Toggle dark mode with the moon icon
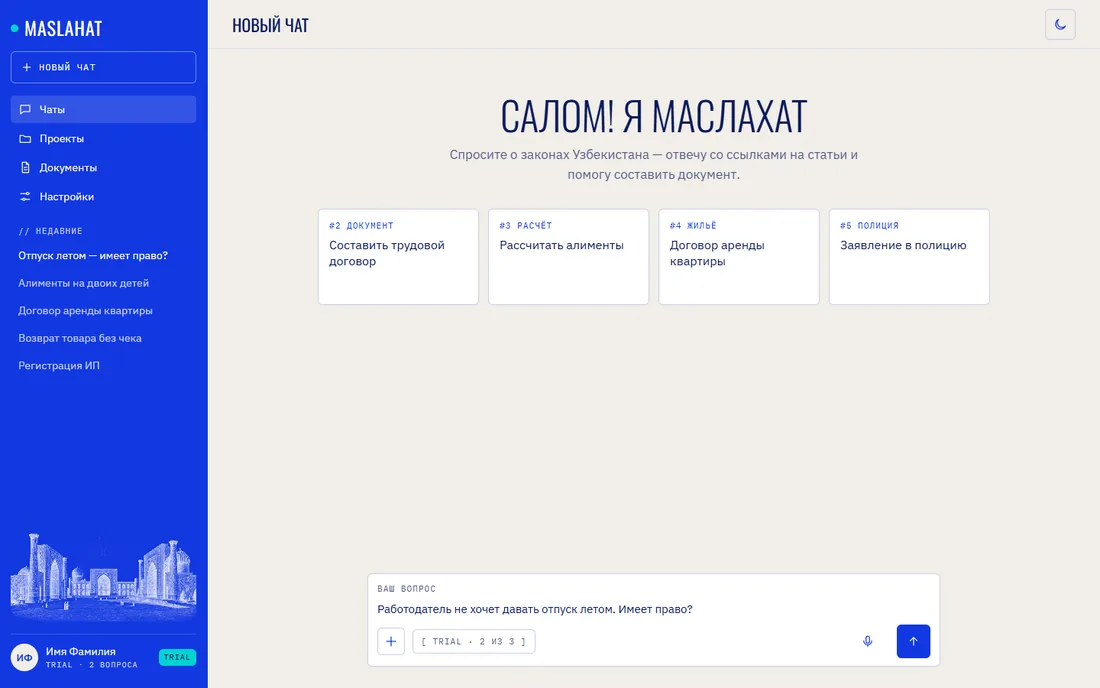This screenshot has height=688, width=1100. click(1060, 25)
